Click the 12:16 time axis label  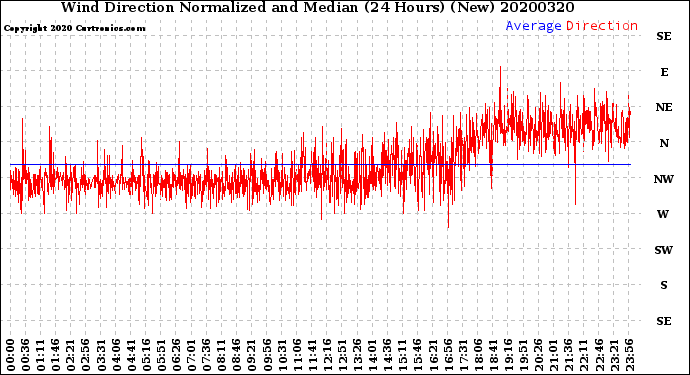tap(327, 355)
